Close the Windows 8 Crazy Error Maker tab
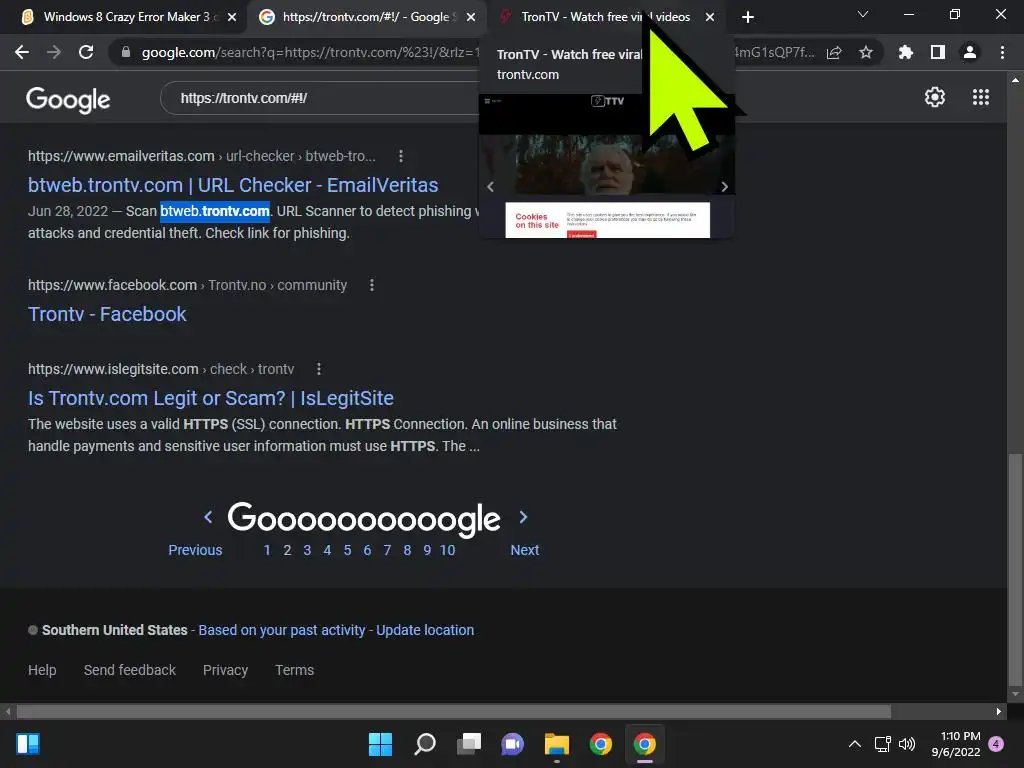Image resolution: width=1024 pixels, height=768 pixels. tap(232, 17)
